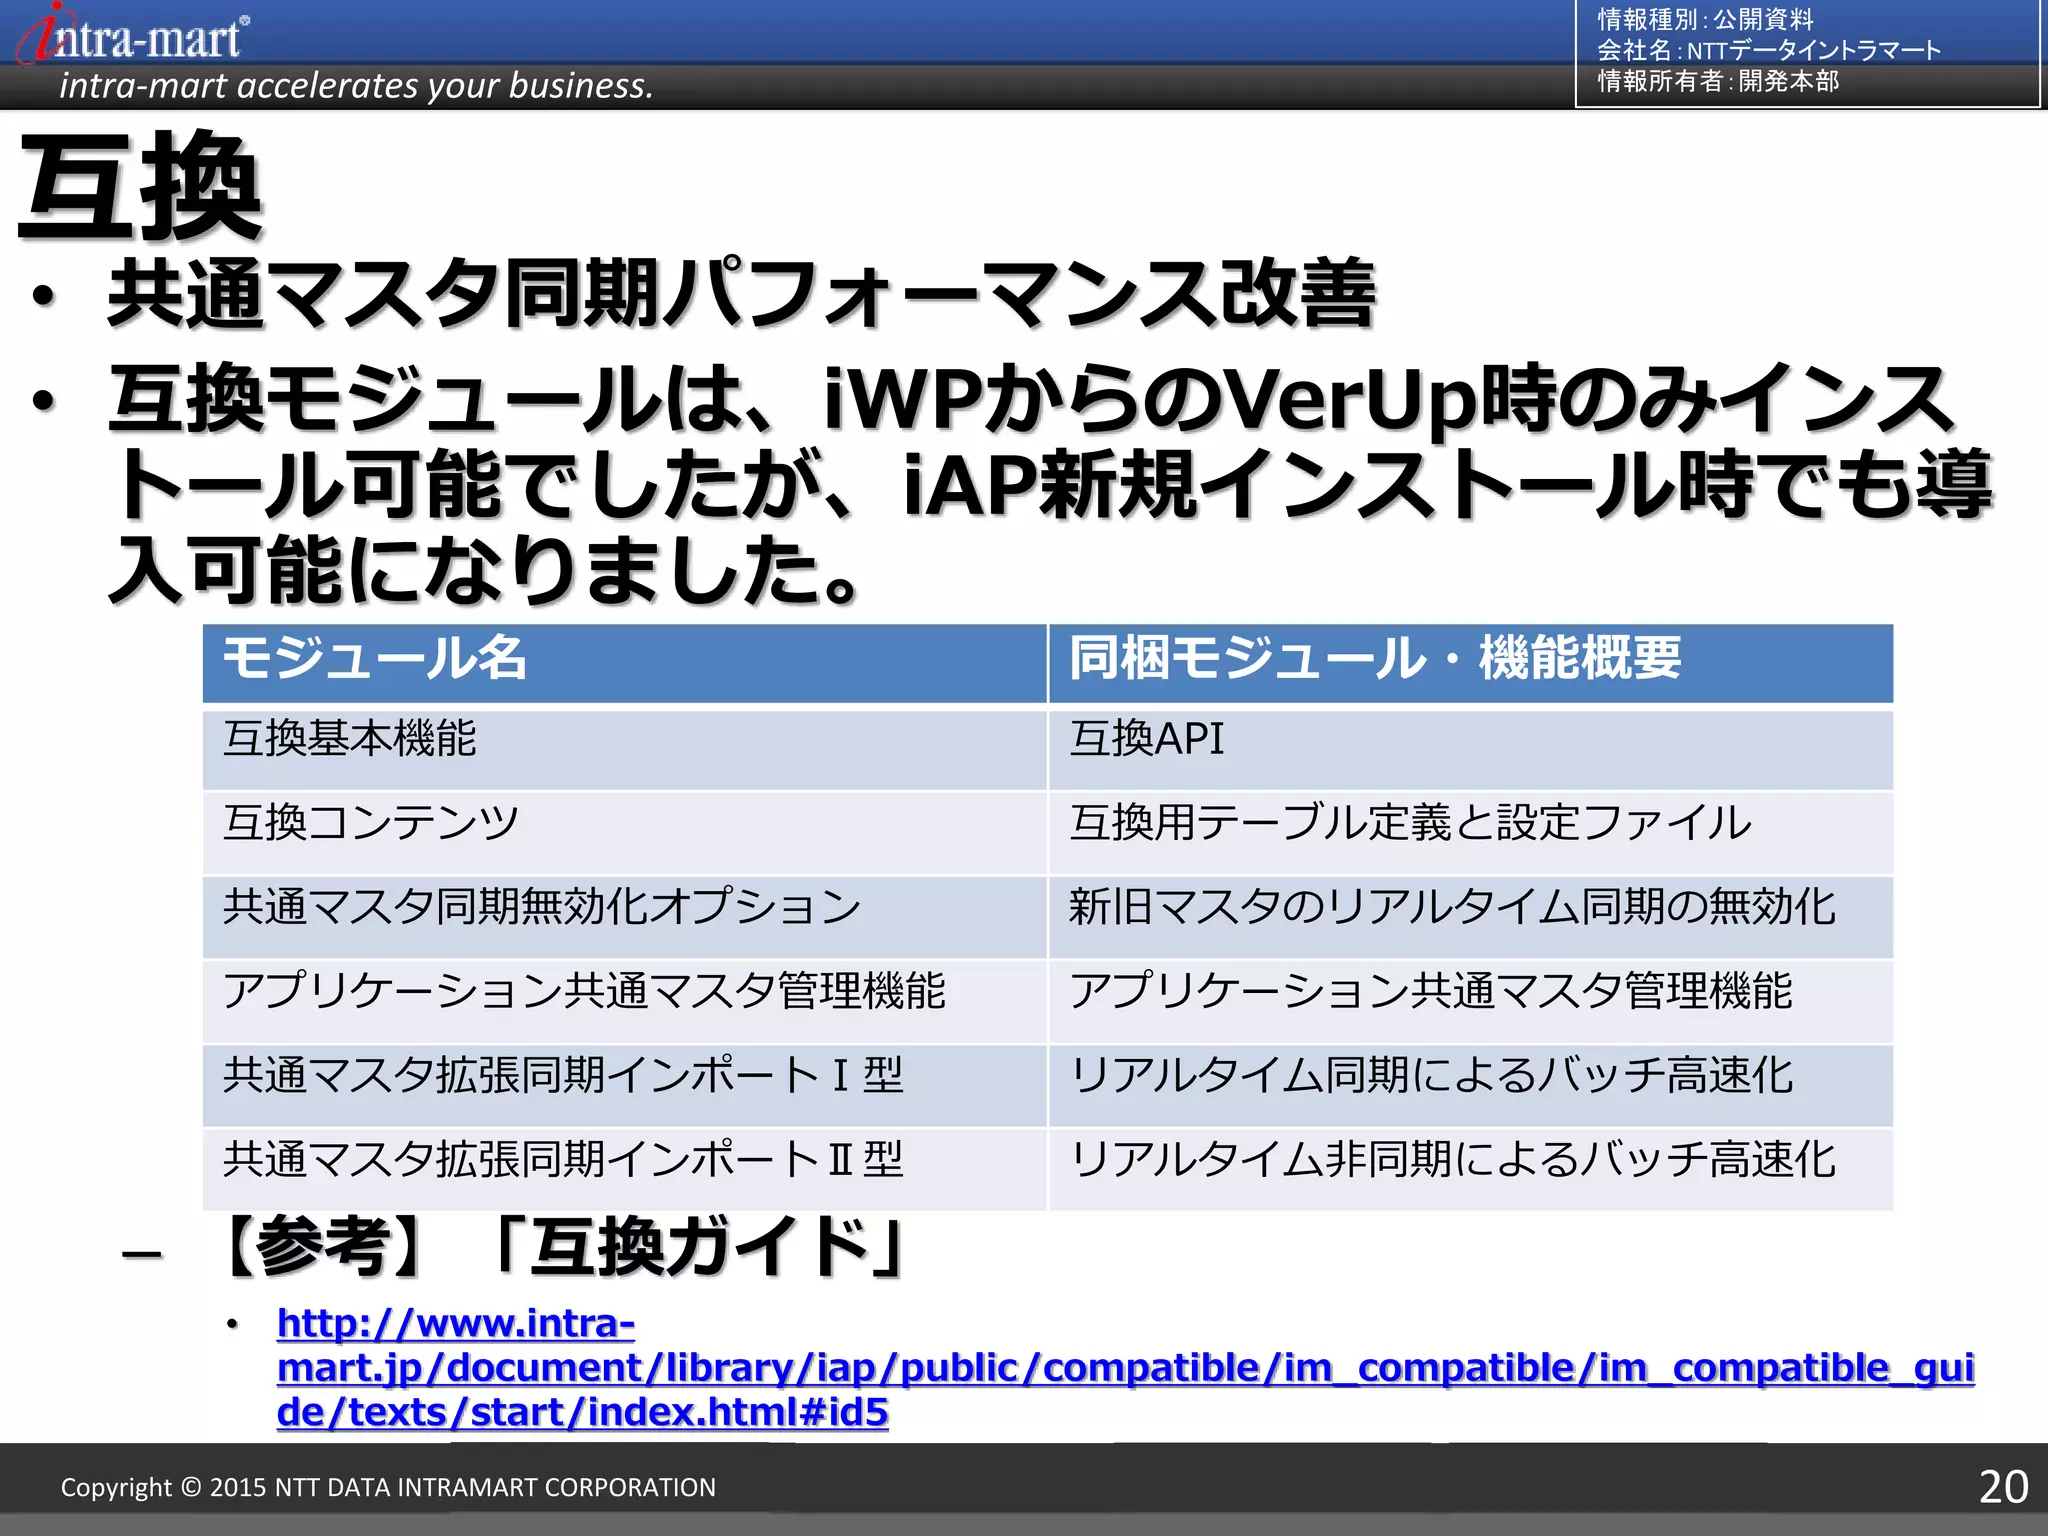2048x1536 pixels.
Task: Click the 【参考】「互換ガイド」 heading
Action: coord(560,1248)
